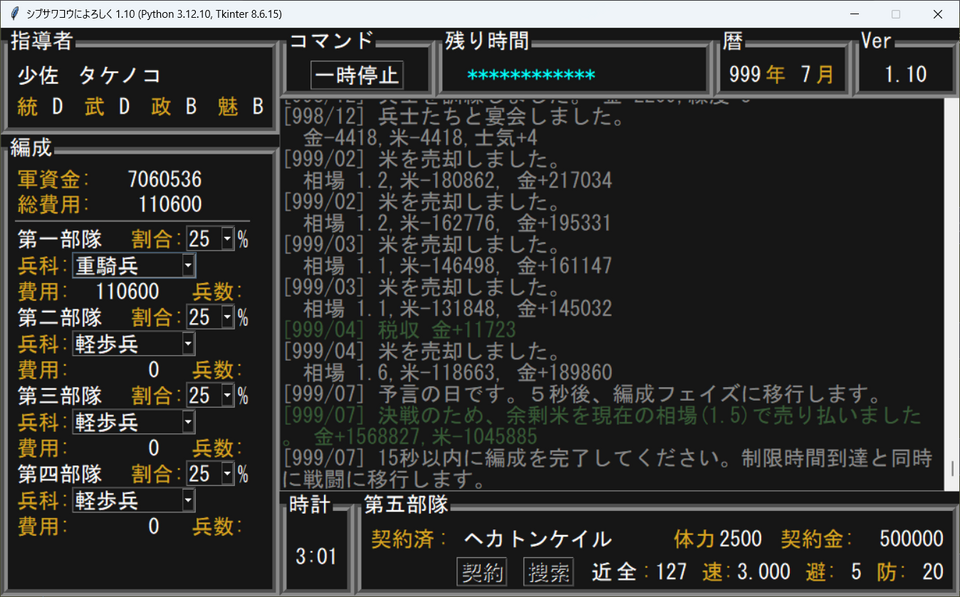Open the 第二部隊 割合 percentage dropdown
This screenshot has width=960, height=597.
click(227, 317)
